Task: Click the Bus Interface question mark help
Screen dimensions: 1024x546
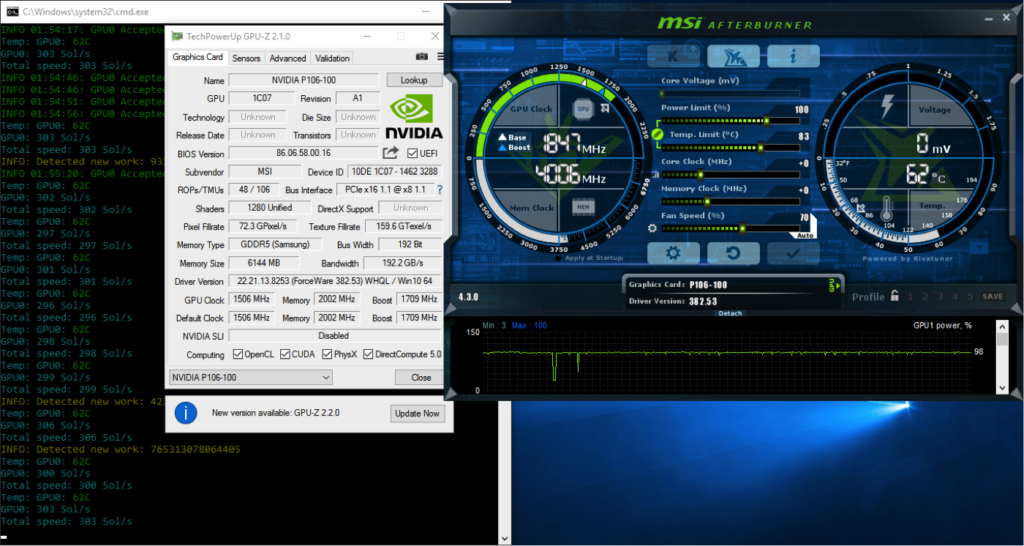Action: [x=440, y=189]
